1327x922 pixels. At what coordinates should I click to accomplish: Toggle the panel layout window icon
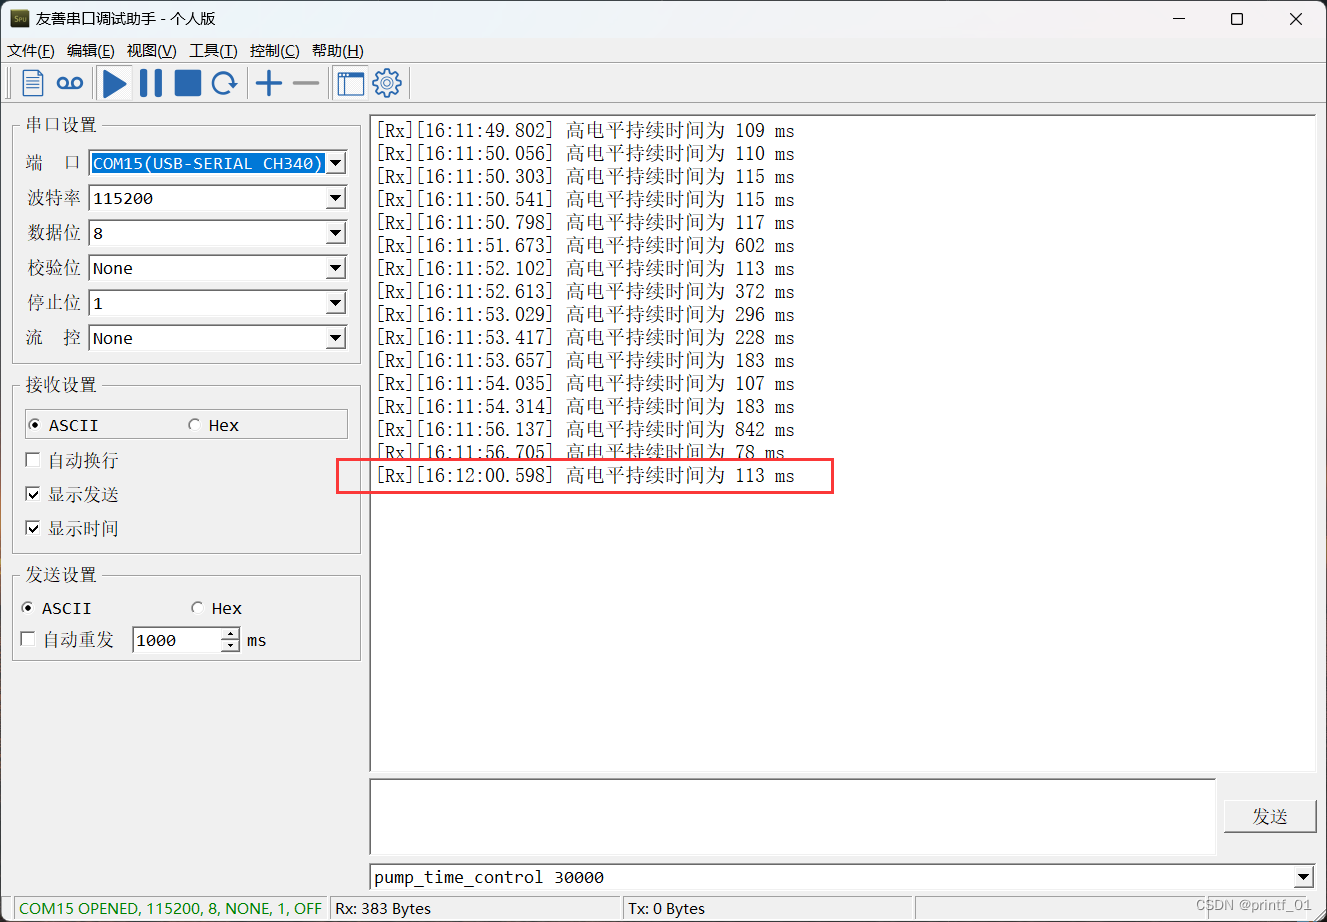click(351, 83)
